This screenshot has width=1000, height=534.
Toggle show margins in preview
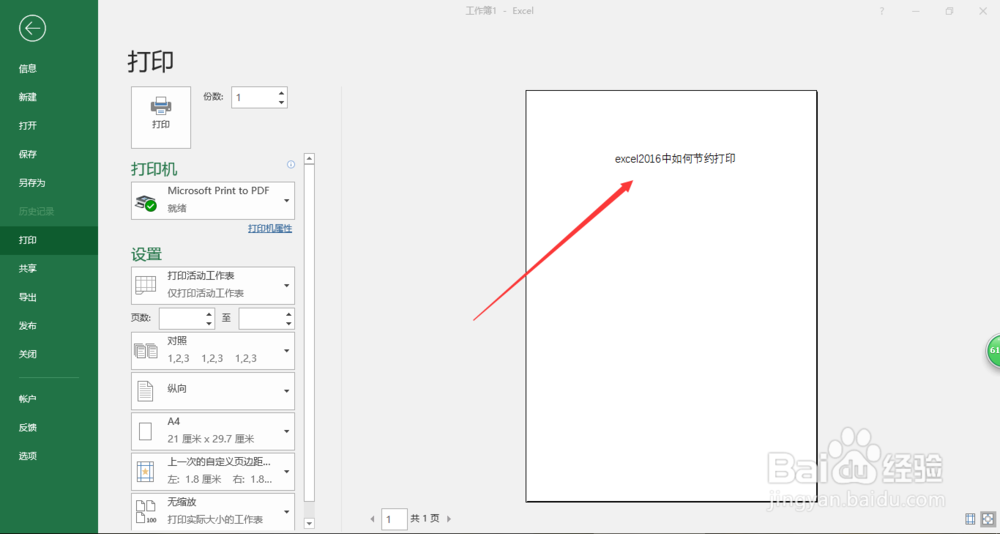click(970, 519)
